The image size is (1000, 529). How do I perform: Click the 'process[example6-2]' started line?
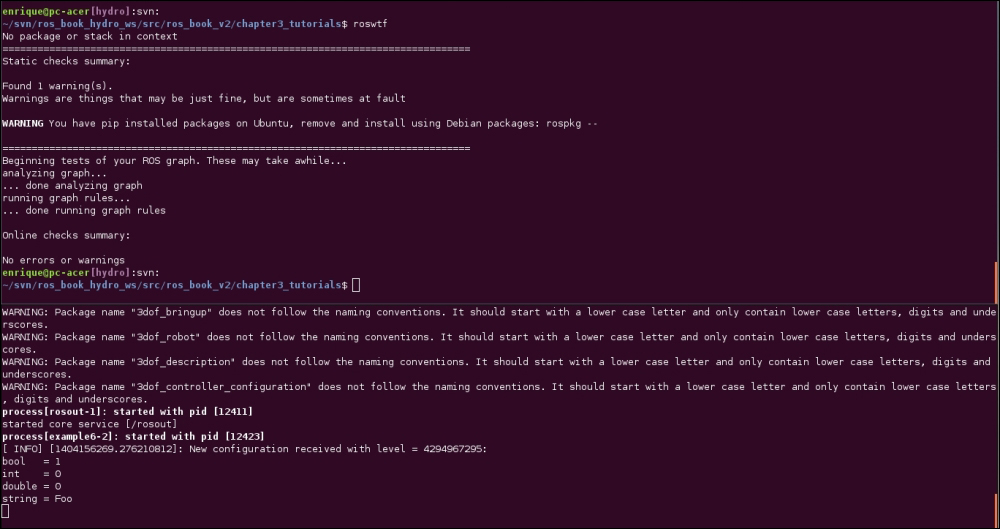[133, 436]
